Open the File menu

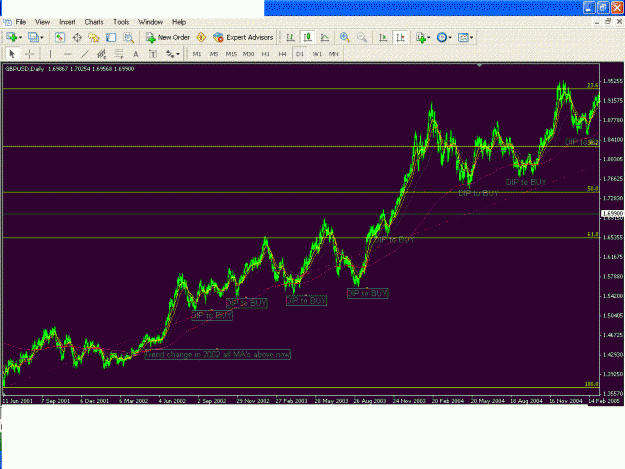[21, 22]
